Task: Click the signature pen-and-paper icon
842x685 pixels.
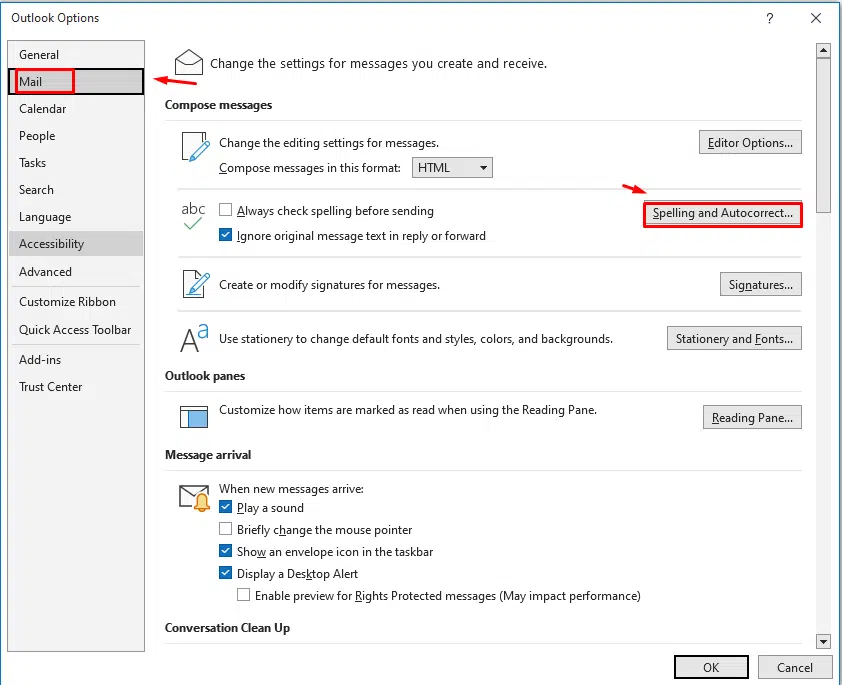Action: tap(195, 284)
